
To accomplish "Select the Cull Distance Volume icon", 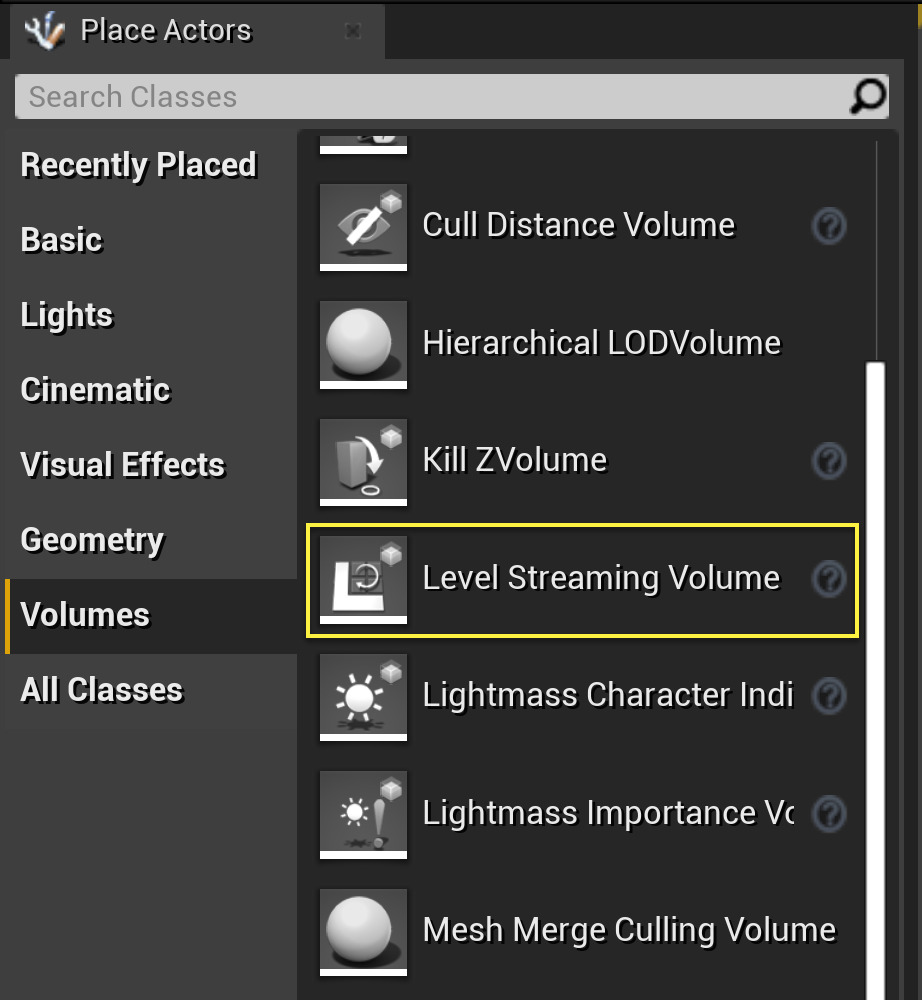I will point(363,227).
